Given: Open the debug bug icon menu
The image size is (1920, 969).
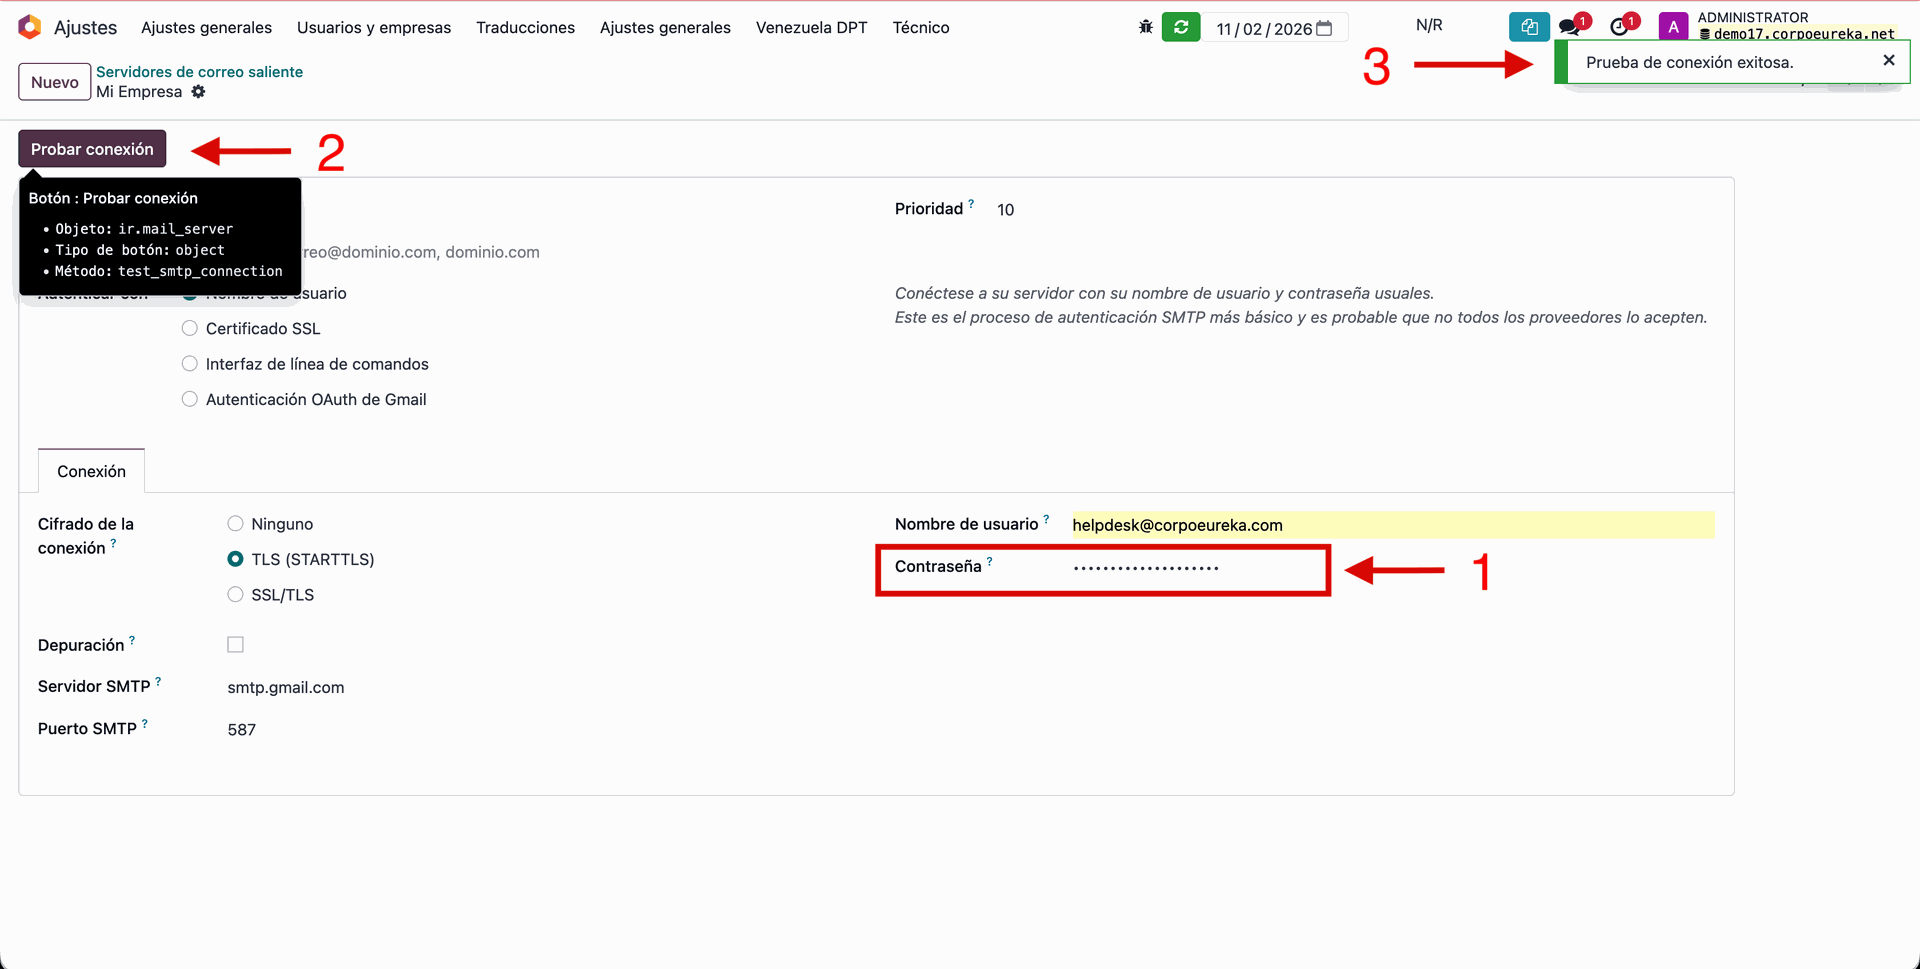Looking at the screenshot, I should tap(1145, 27).
